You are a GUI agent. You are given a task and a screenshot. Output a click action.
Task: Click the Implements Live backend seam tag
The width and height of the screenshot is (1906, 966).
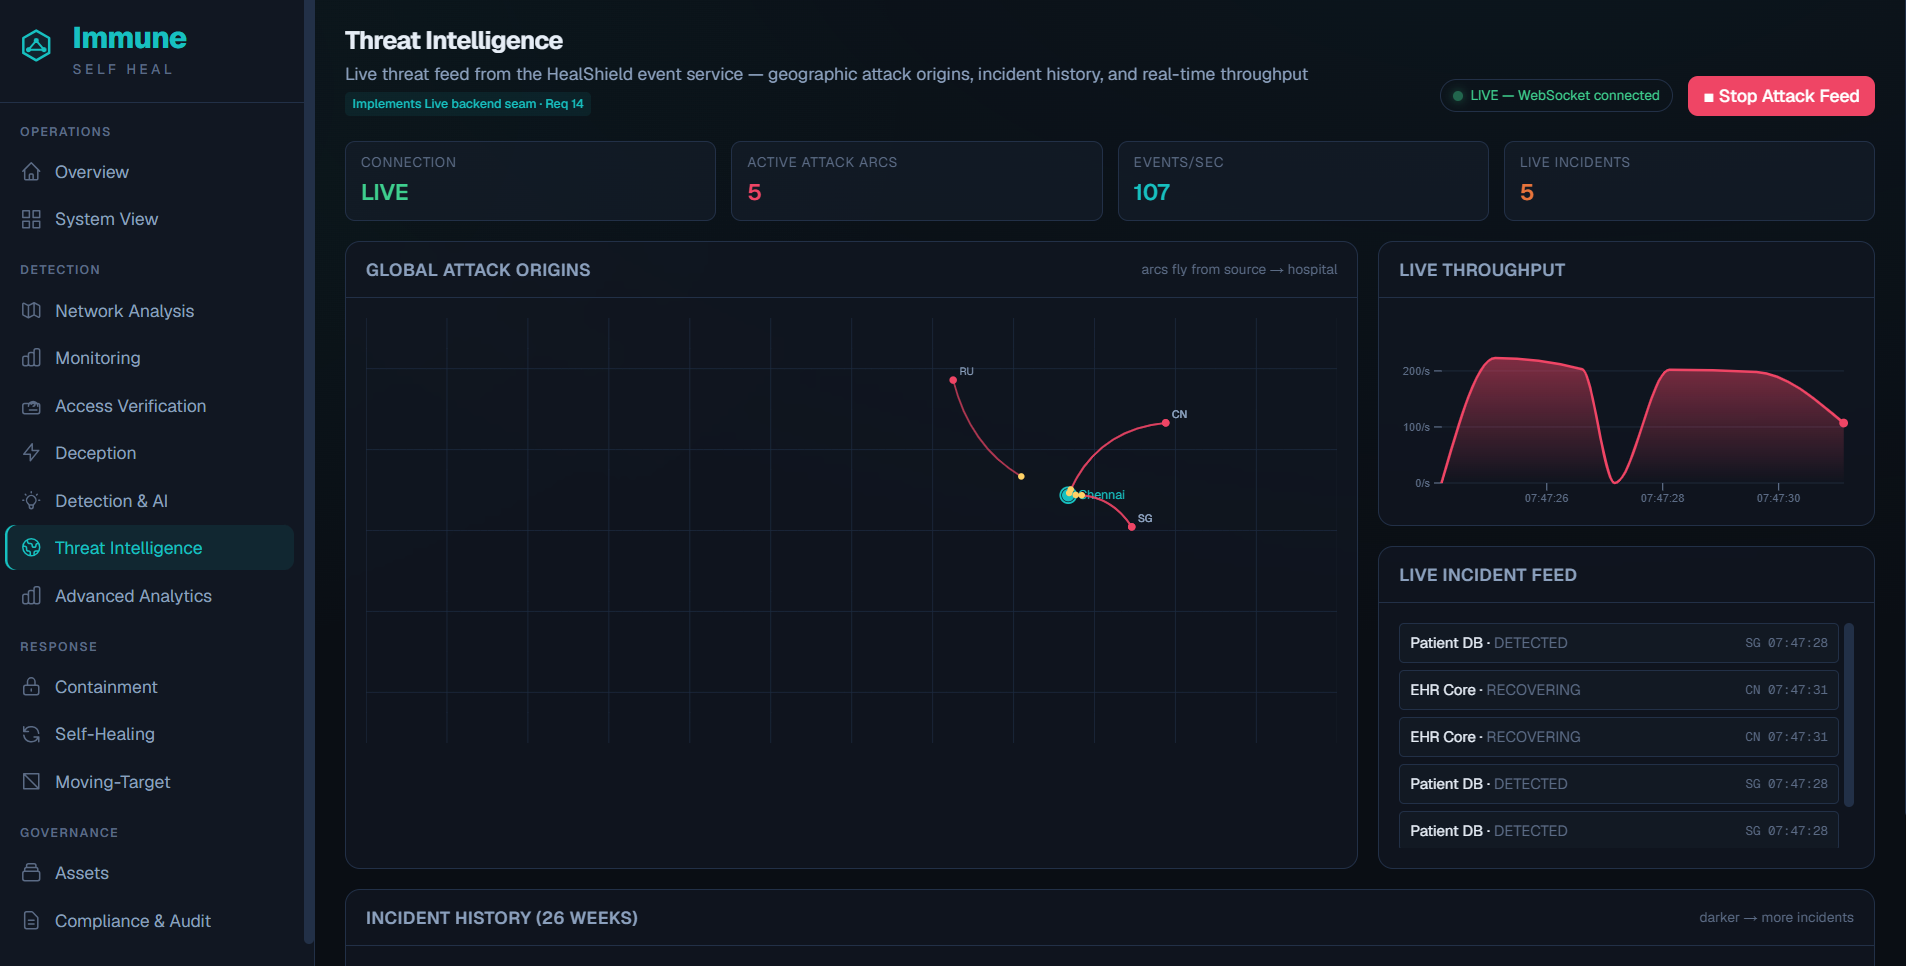(x=468, y=104)
